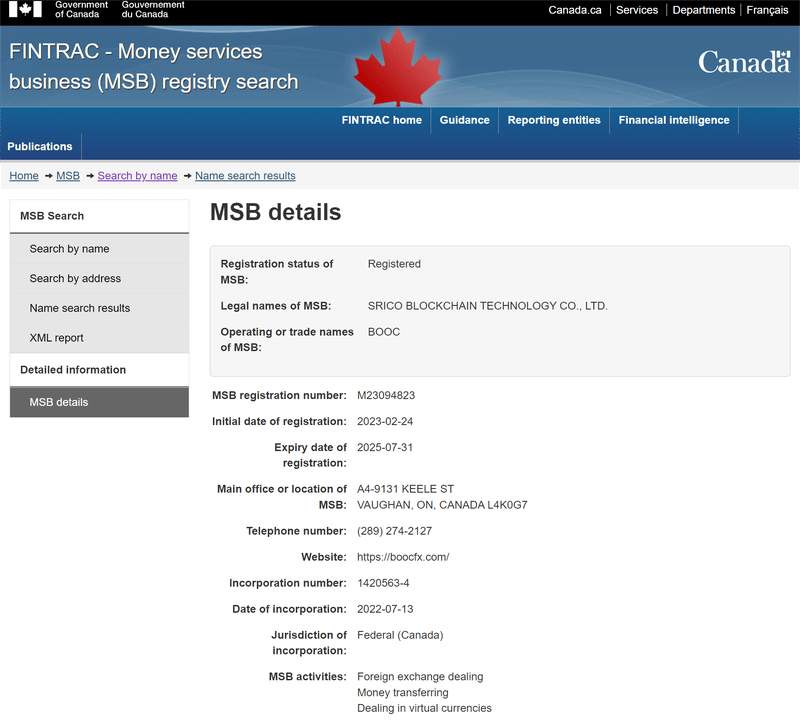Click the Legal names of MSB label
800x720 pixels.
coord(276,306)
